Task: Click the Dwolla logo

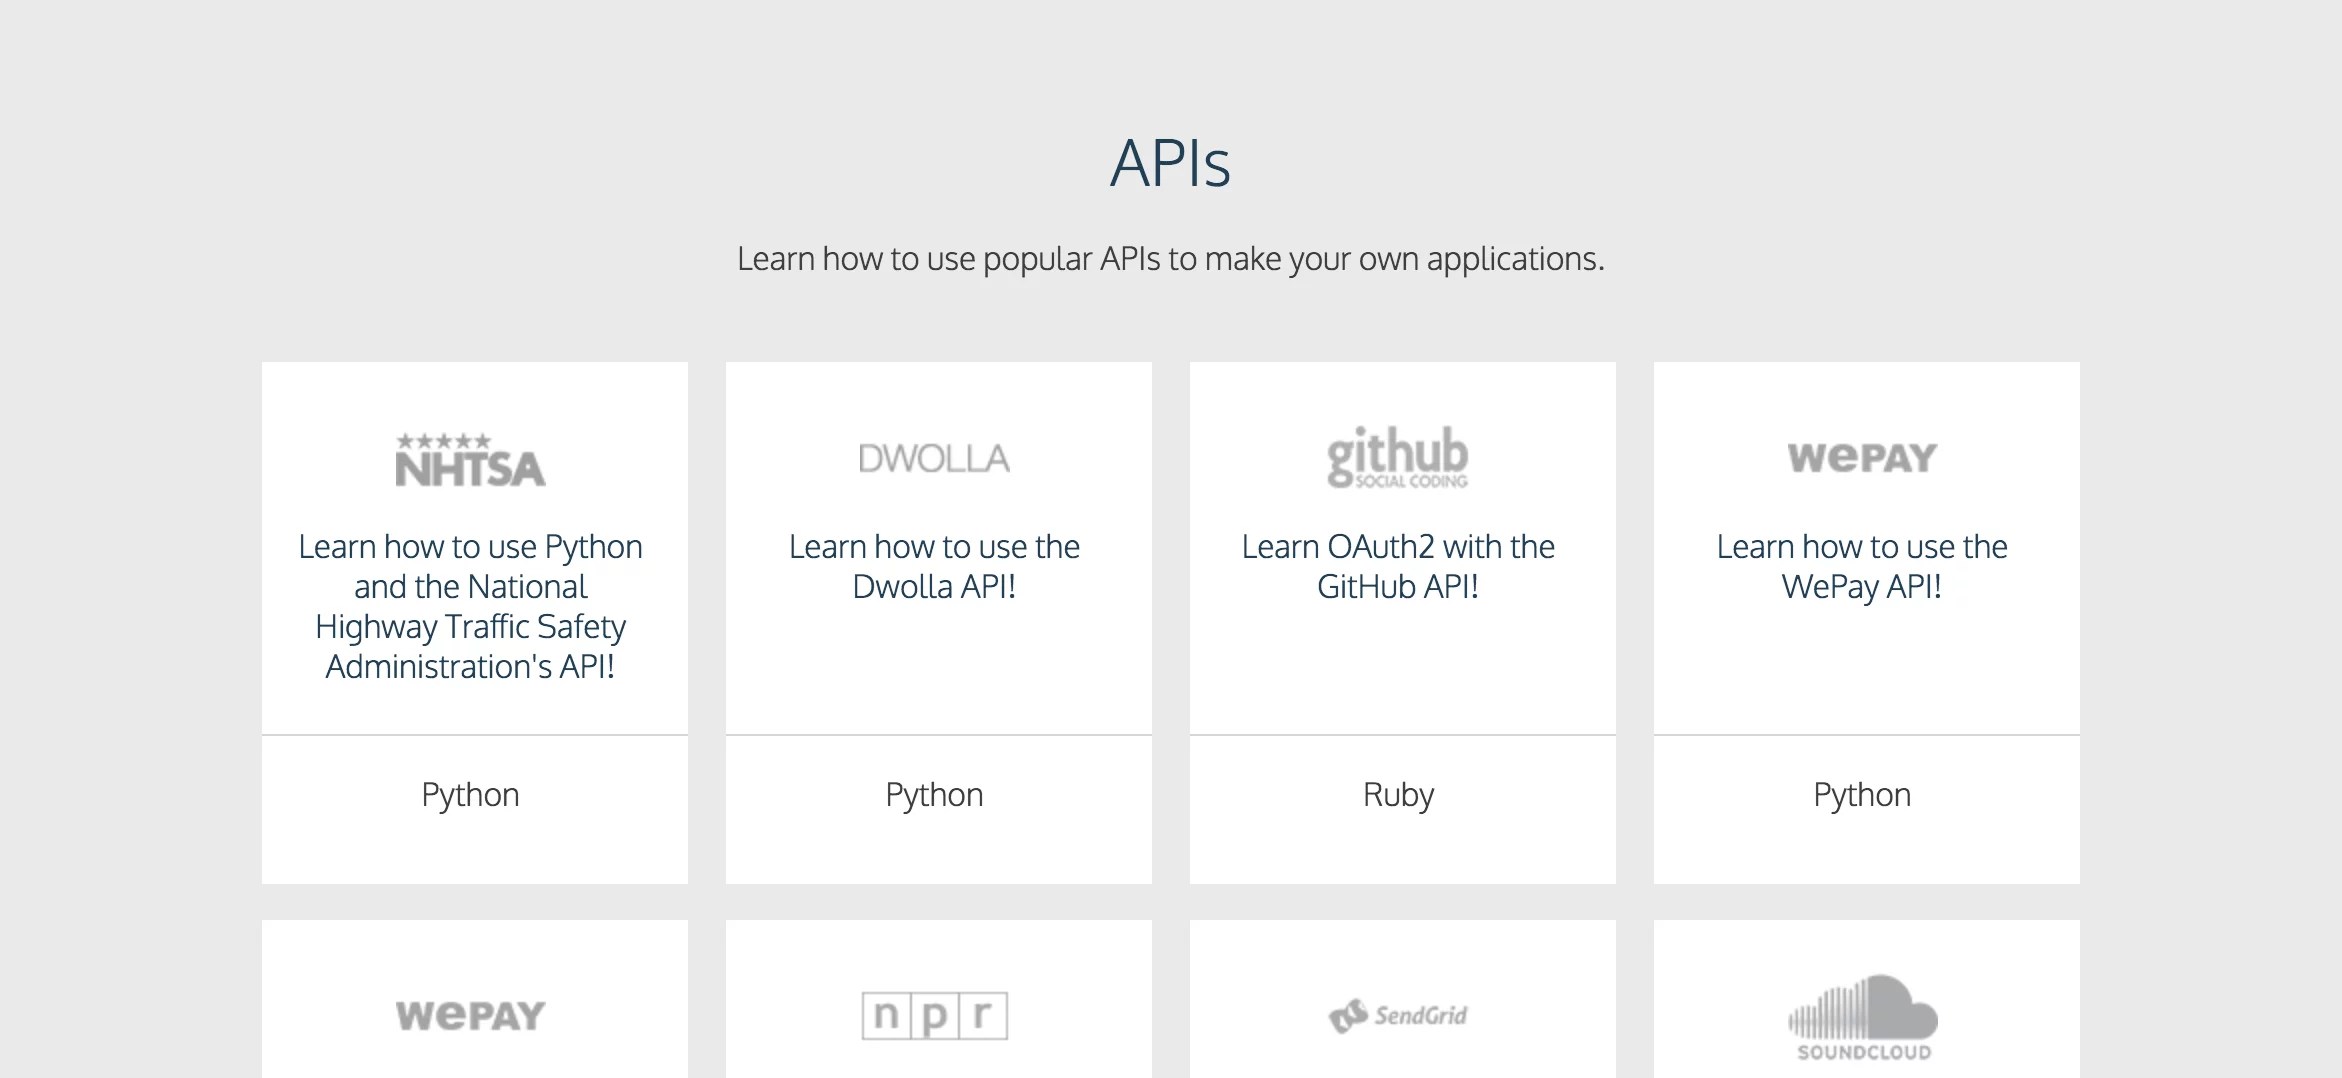Action: 934,459
